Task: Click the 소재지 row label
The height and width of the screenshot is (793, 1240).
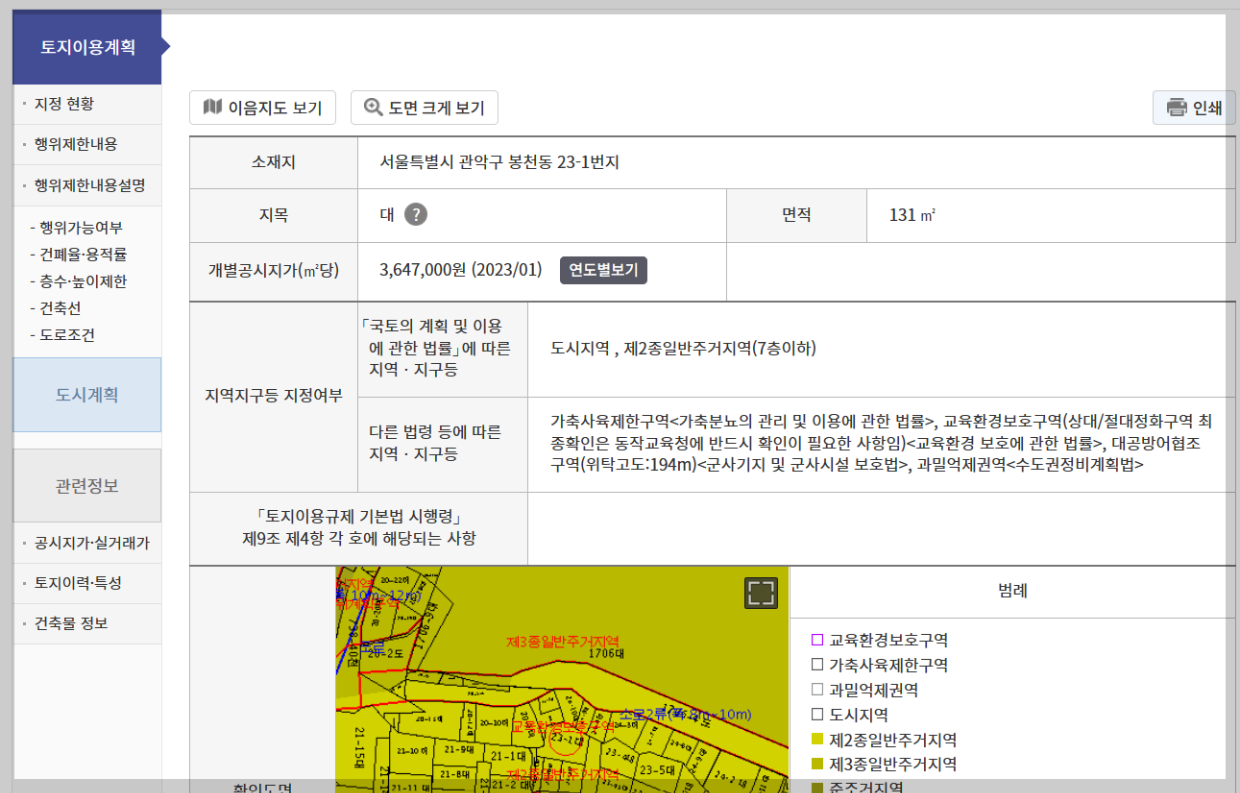Action: point(273,162)
